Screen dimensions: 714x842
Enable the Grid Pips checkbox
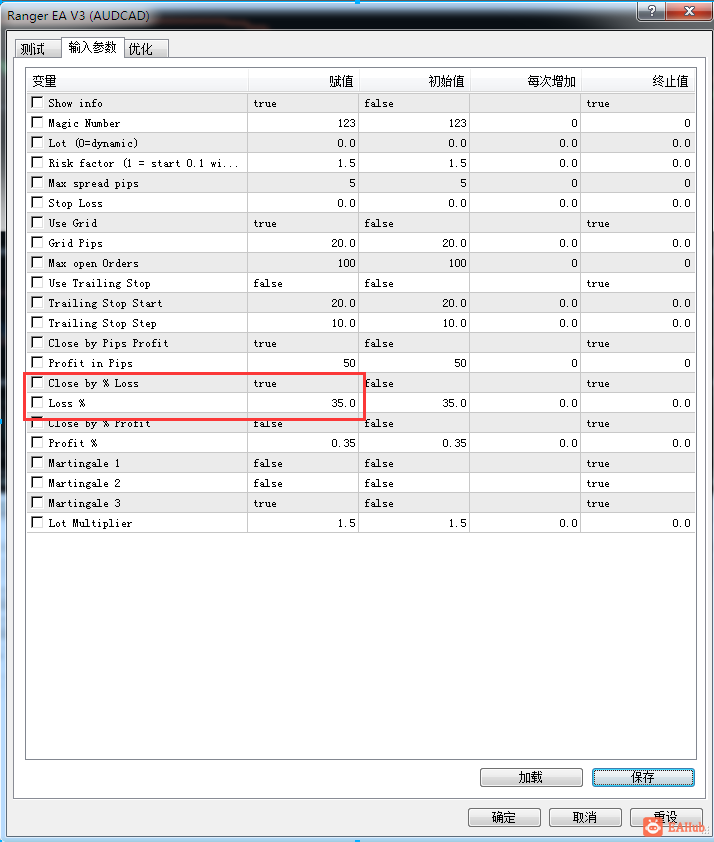pos(37,242)
